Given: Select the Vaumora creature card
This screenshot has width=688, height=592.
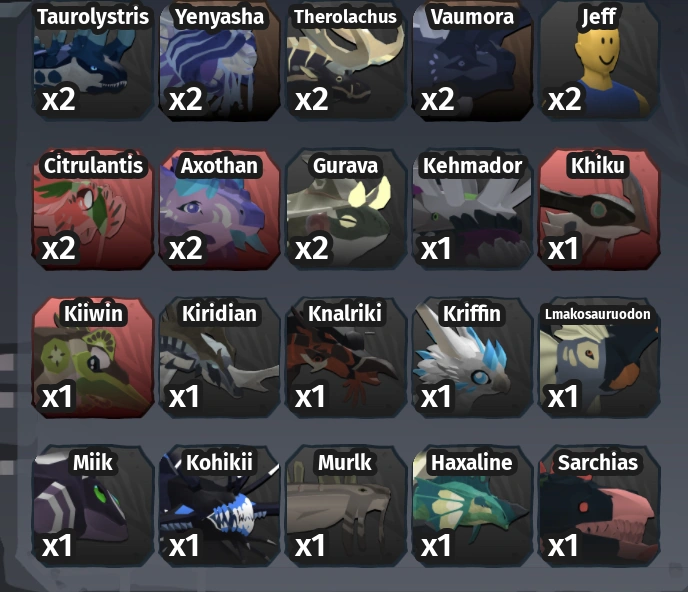Looking at the screenshot, I should pos(473,59).
